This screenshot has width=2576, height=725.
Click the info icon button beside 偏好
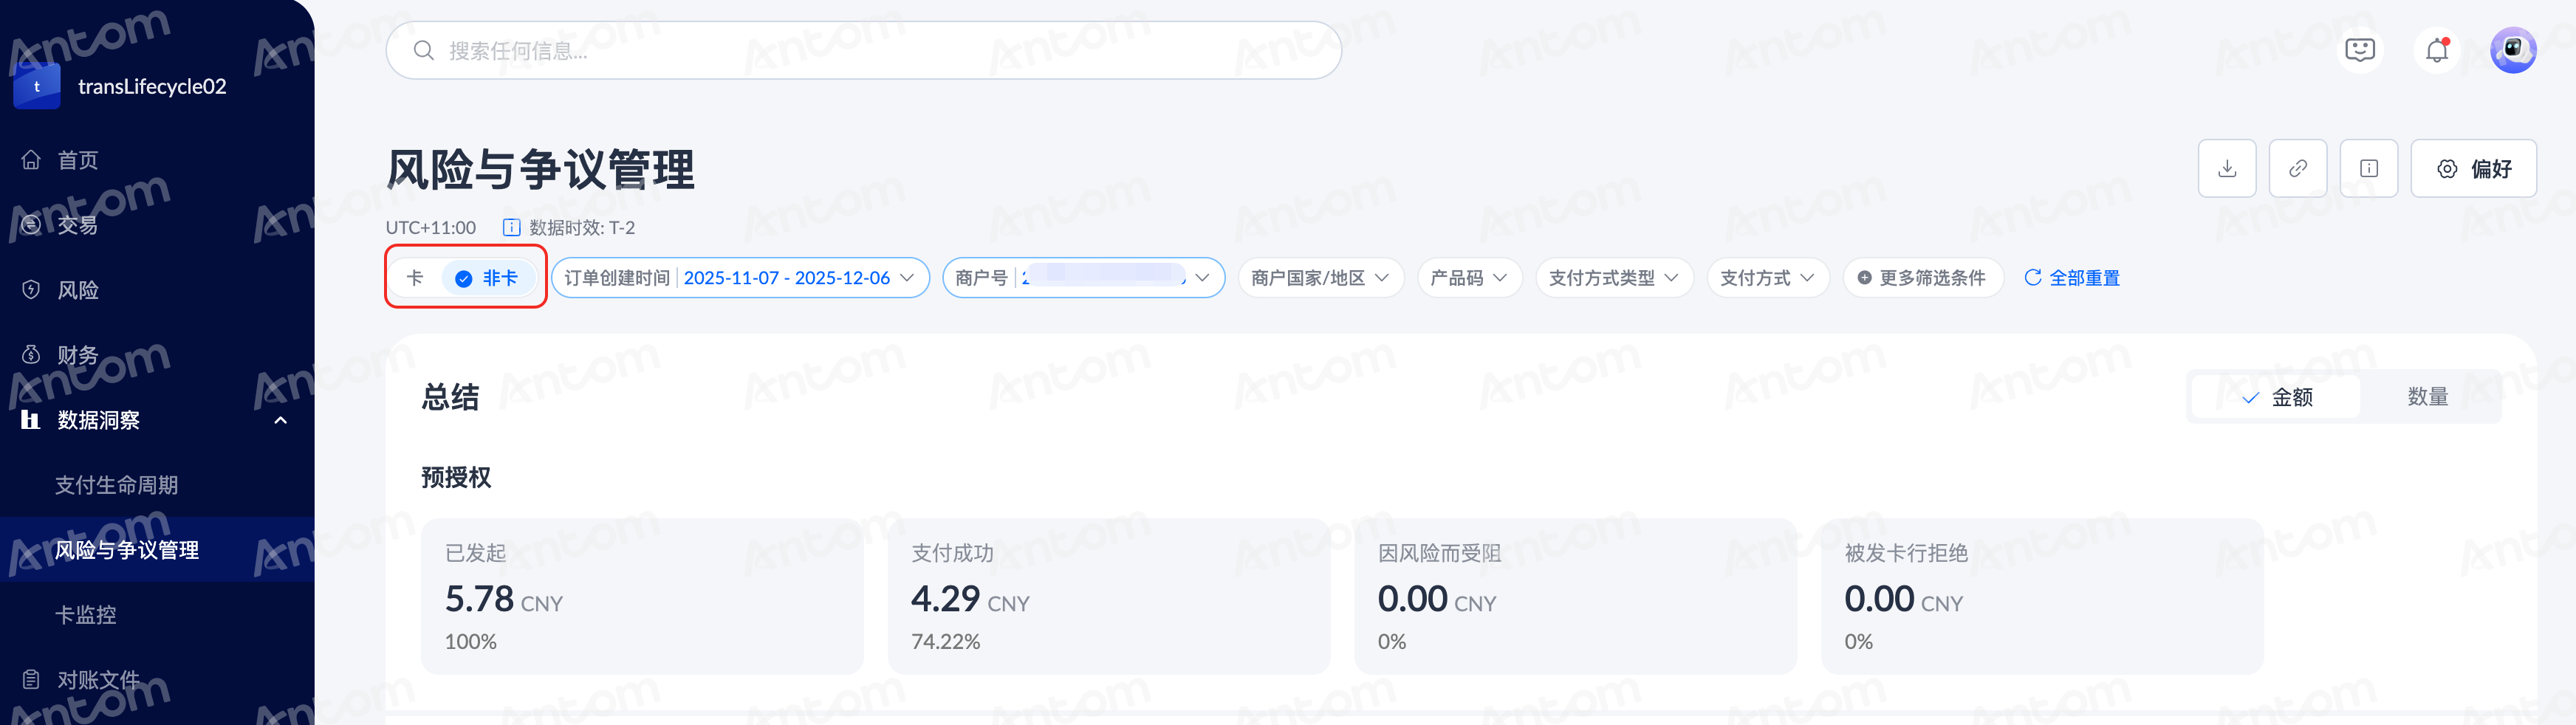[2368, 168]
